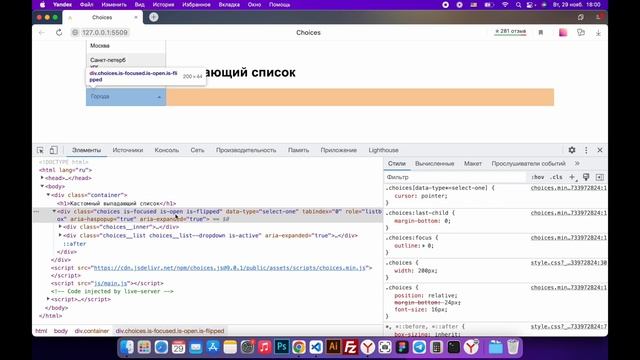Viewport: 640px width, 360px height.
Task: Switch to the Консоль tab
Action: (167, 150)
